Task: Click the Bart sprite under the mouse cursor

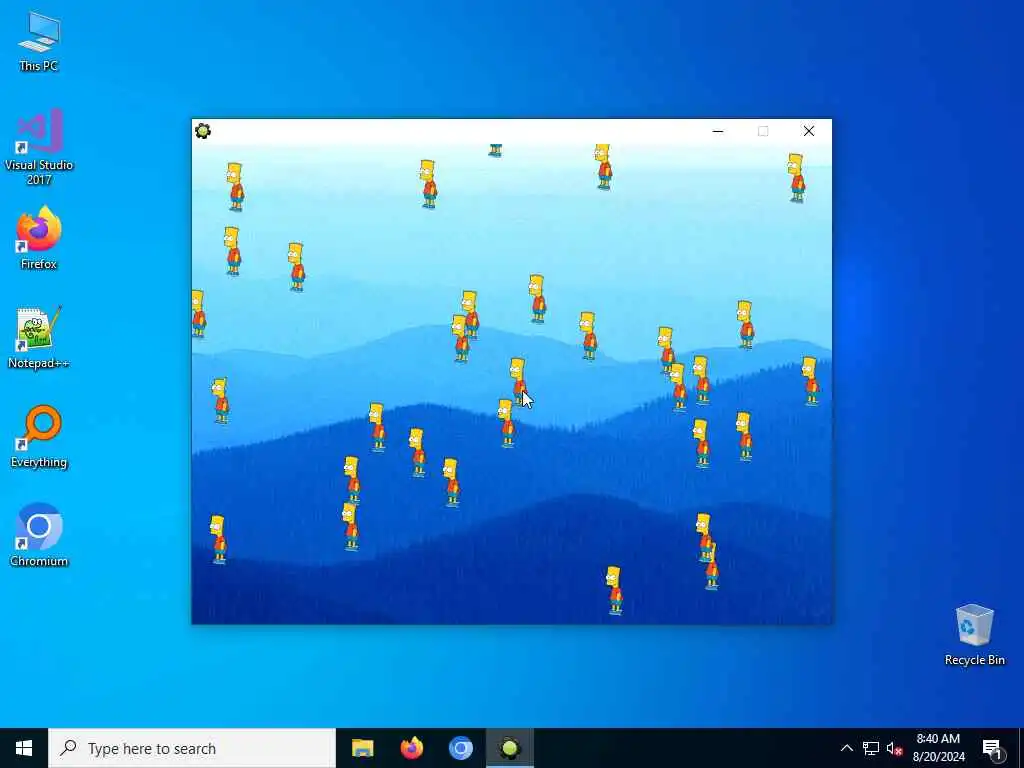Action: pos(519,381)
